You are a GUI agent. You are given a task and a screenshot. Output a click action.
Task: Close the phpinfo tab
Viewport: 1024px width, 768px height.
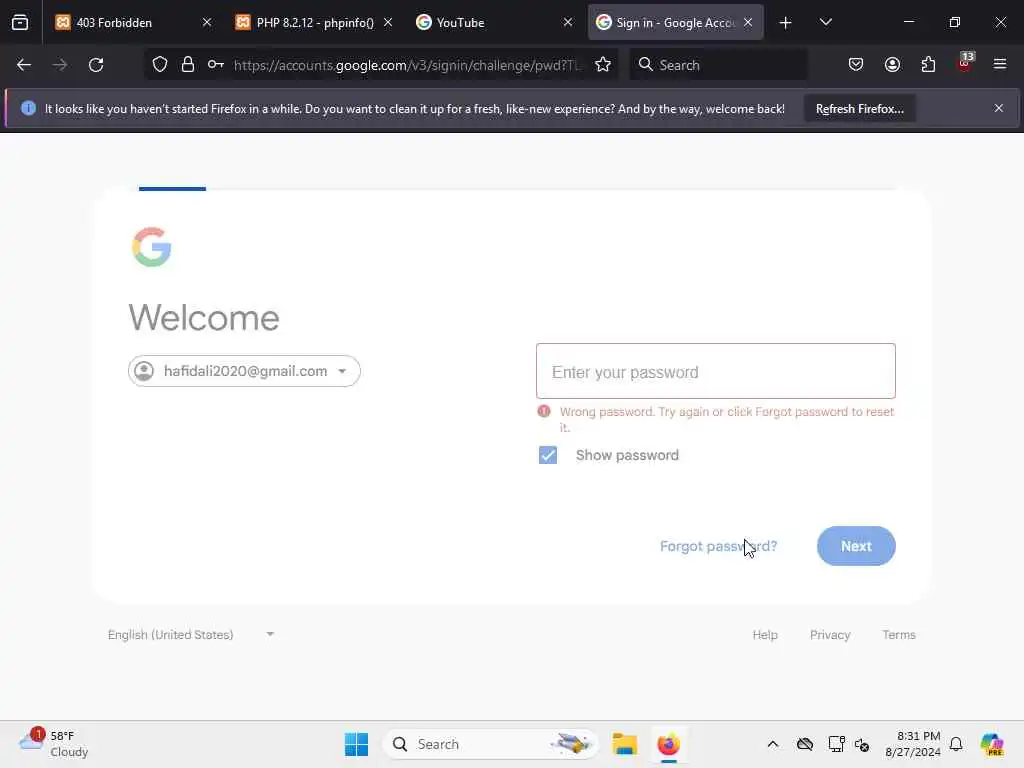388,22
